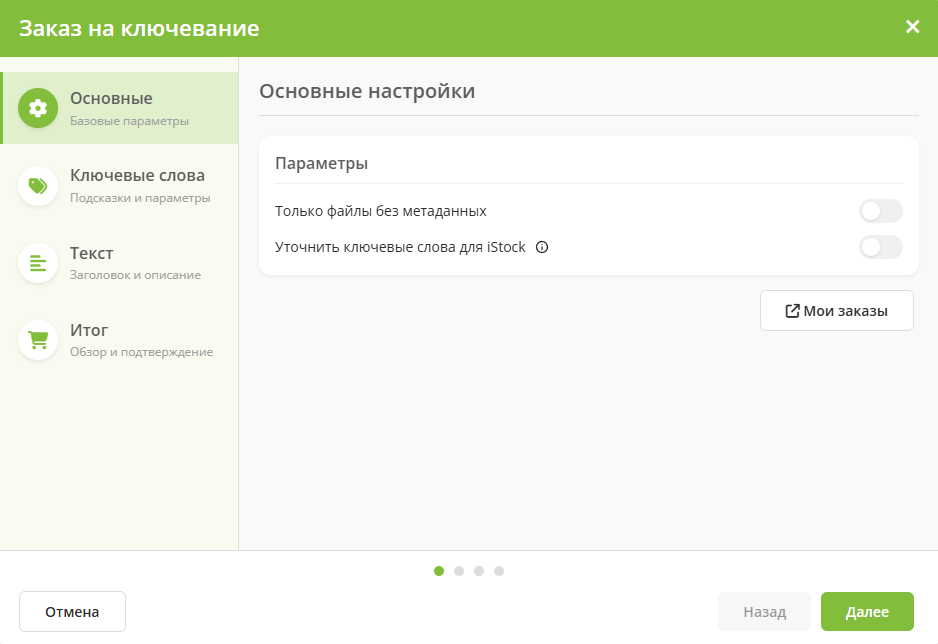Open Мои заказы button
Viewport: 938px width, 644px height.
coord(836,311)
